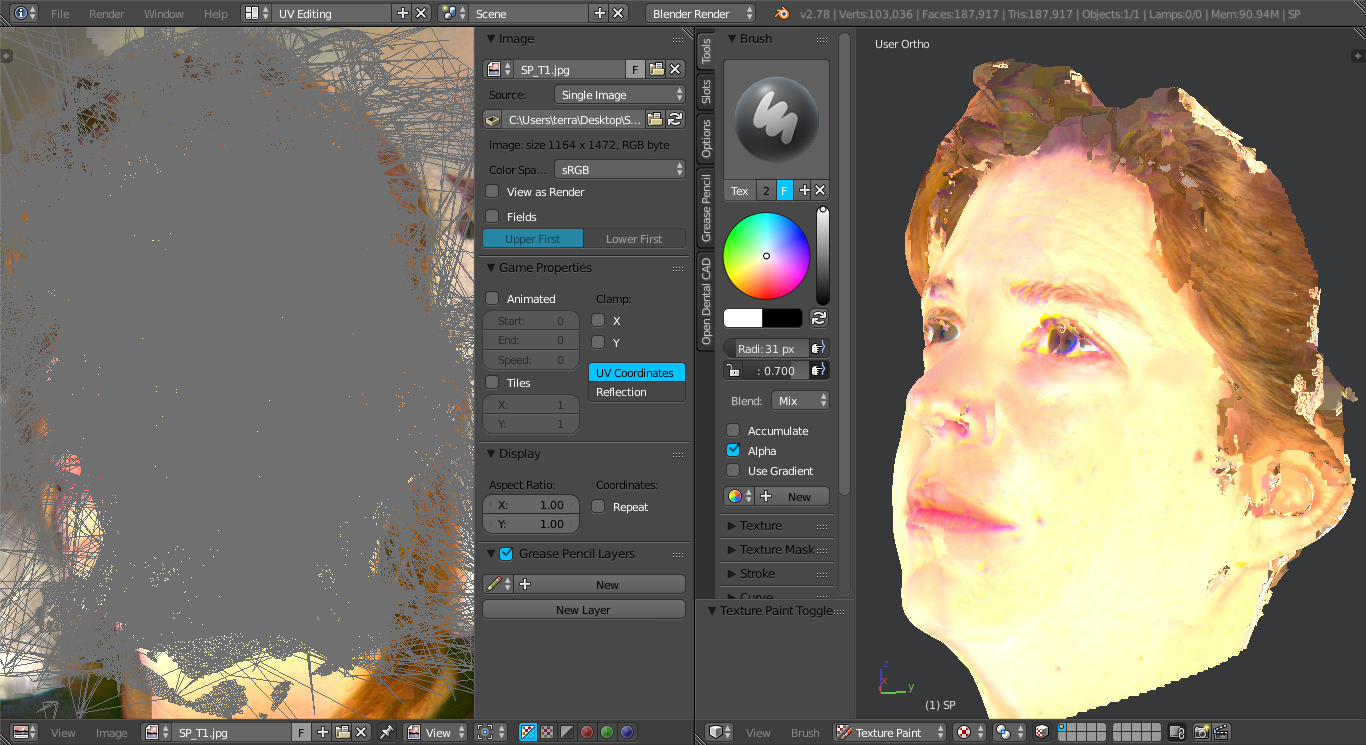Click the New Layer button

(x=583, y=609)
